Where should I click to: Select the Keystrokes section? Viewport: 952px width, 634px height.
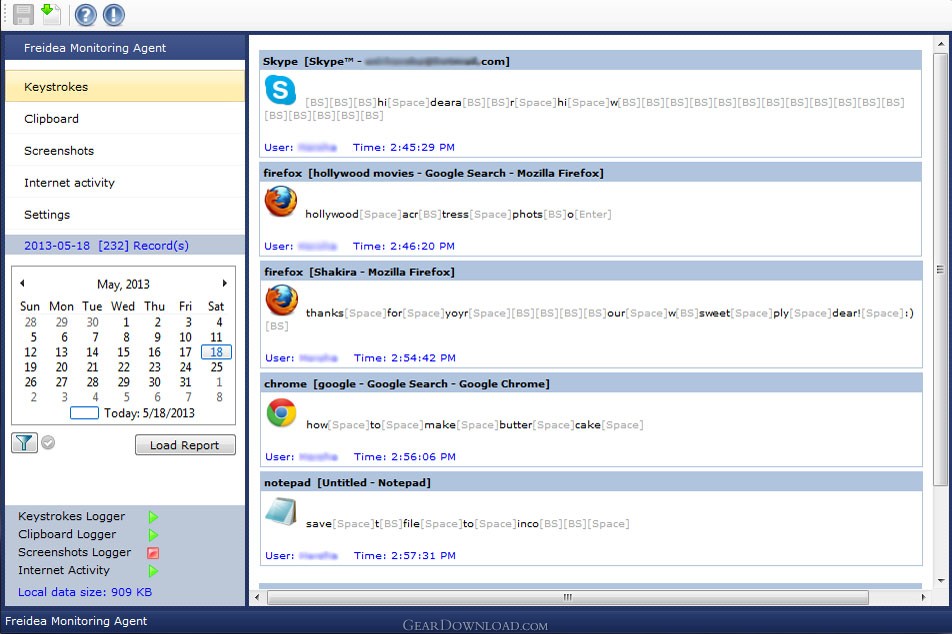[x=125, y=87]
